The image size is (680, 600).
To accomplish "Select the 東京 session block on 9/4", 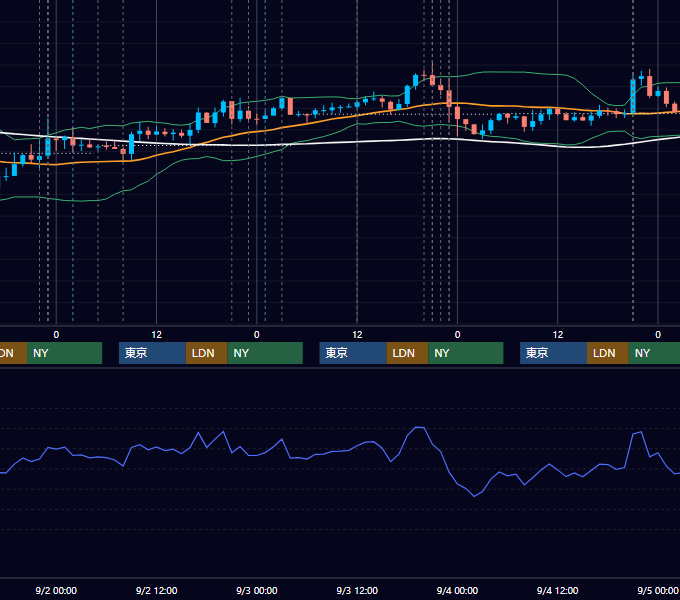I will tap(554, 353).
